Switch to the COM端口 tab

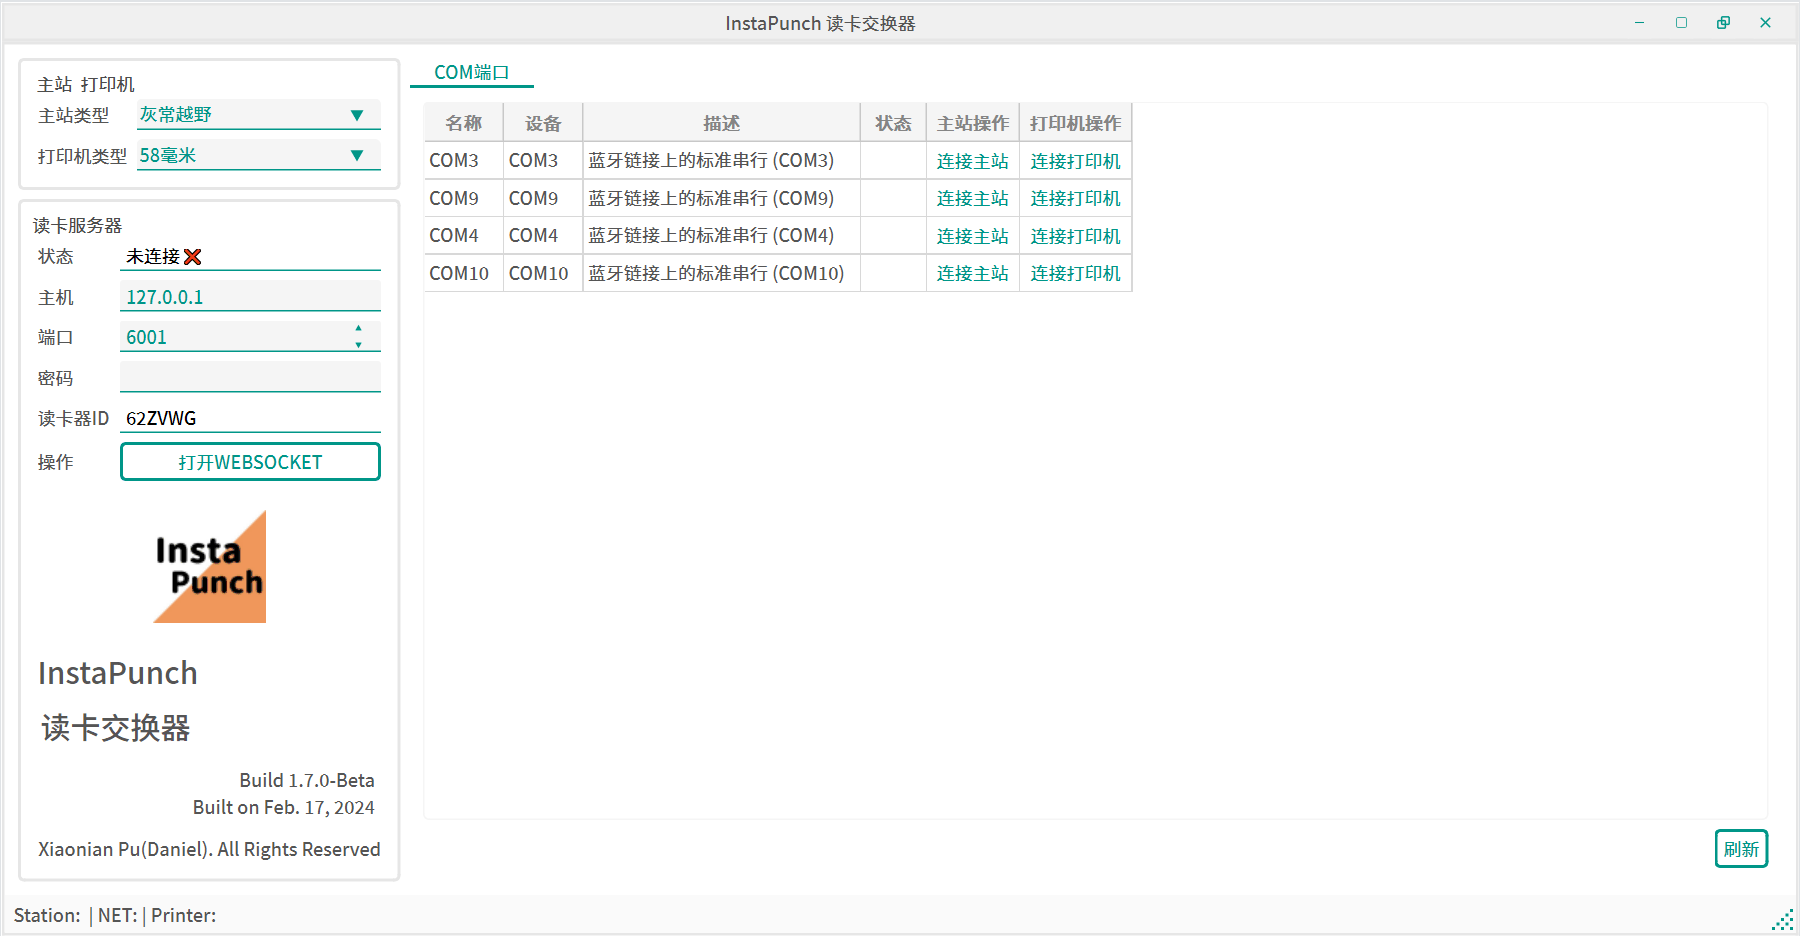point(471,73)
